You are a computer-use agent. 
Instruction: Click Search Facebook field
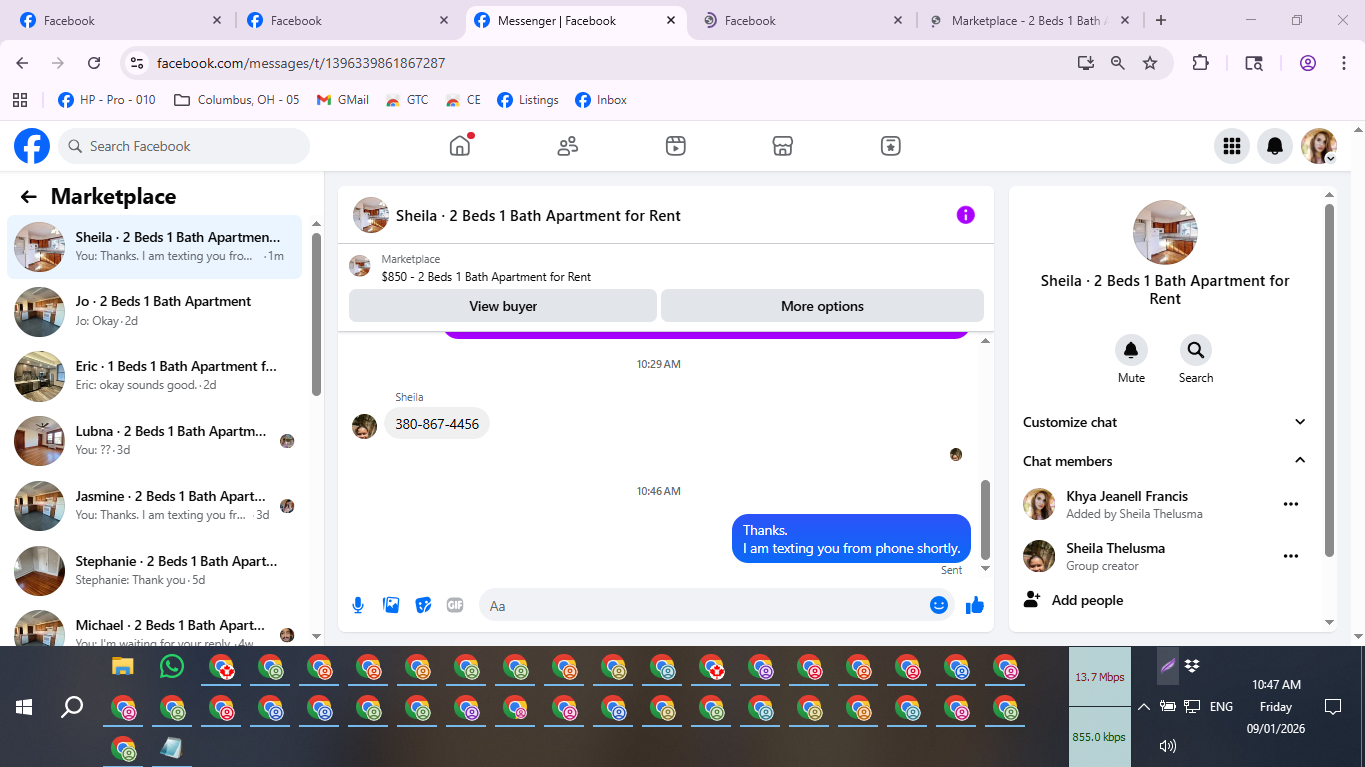pyautogui.click(x=184, y=146)
